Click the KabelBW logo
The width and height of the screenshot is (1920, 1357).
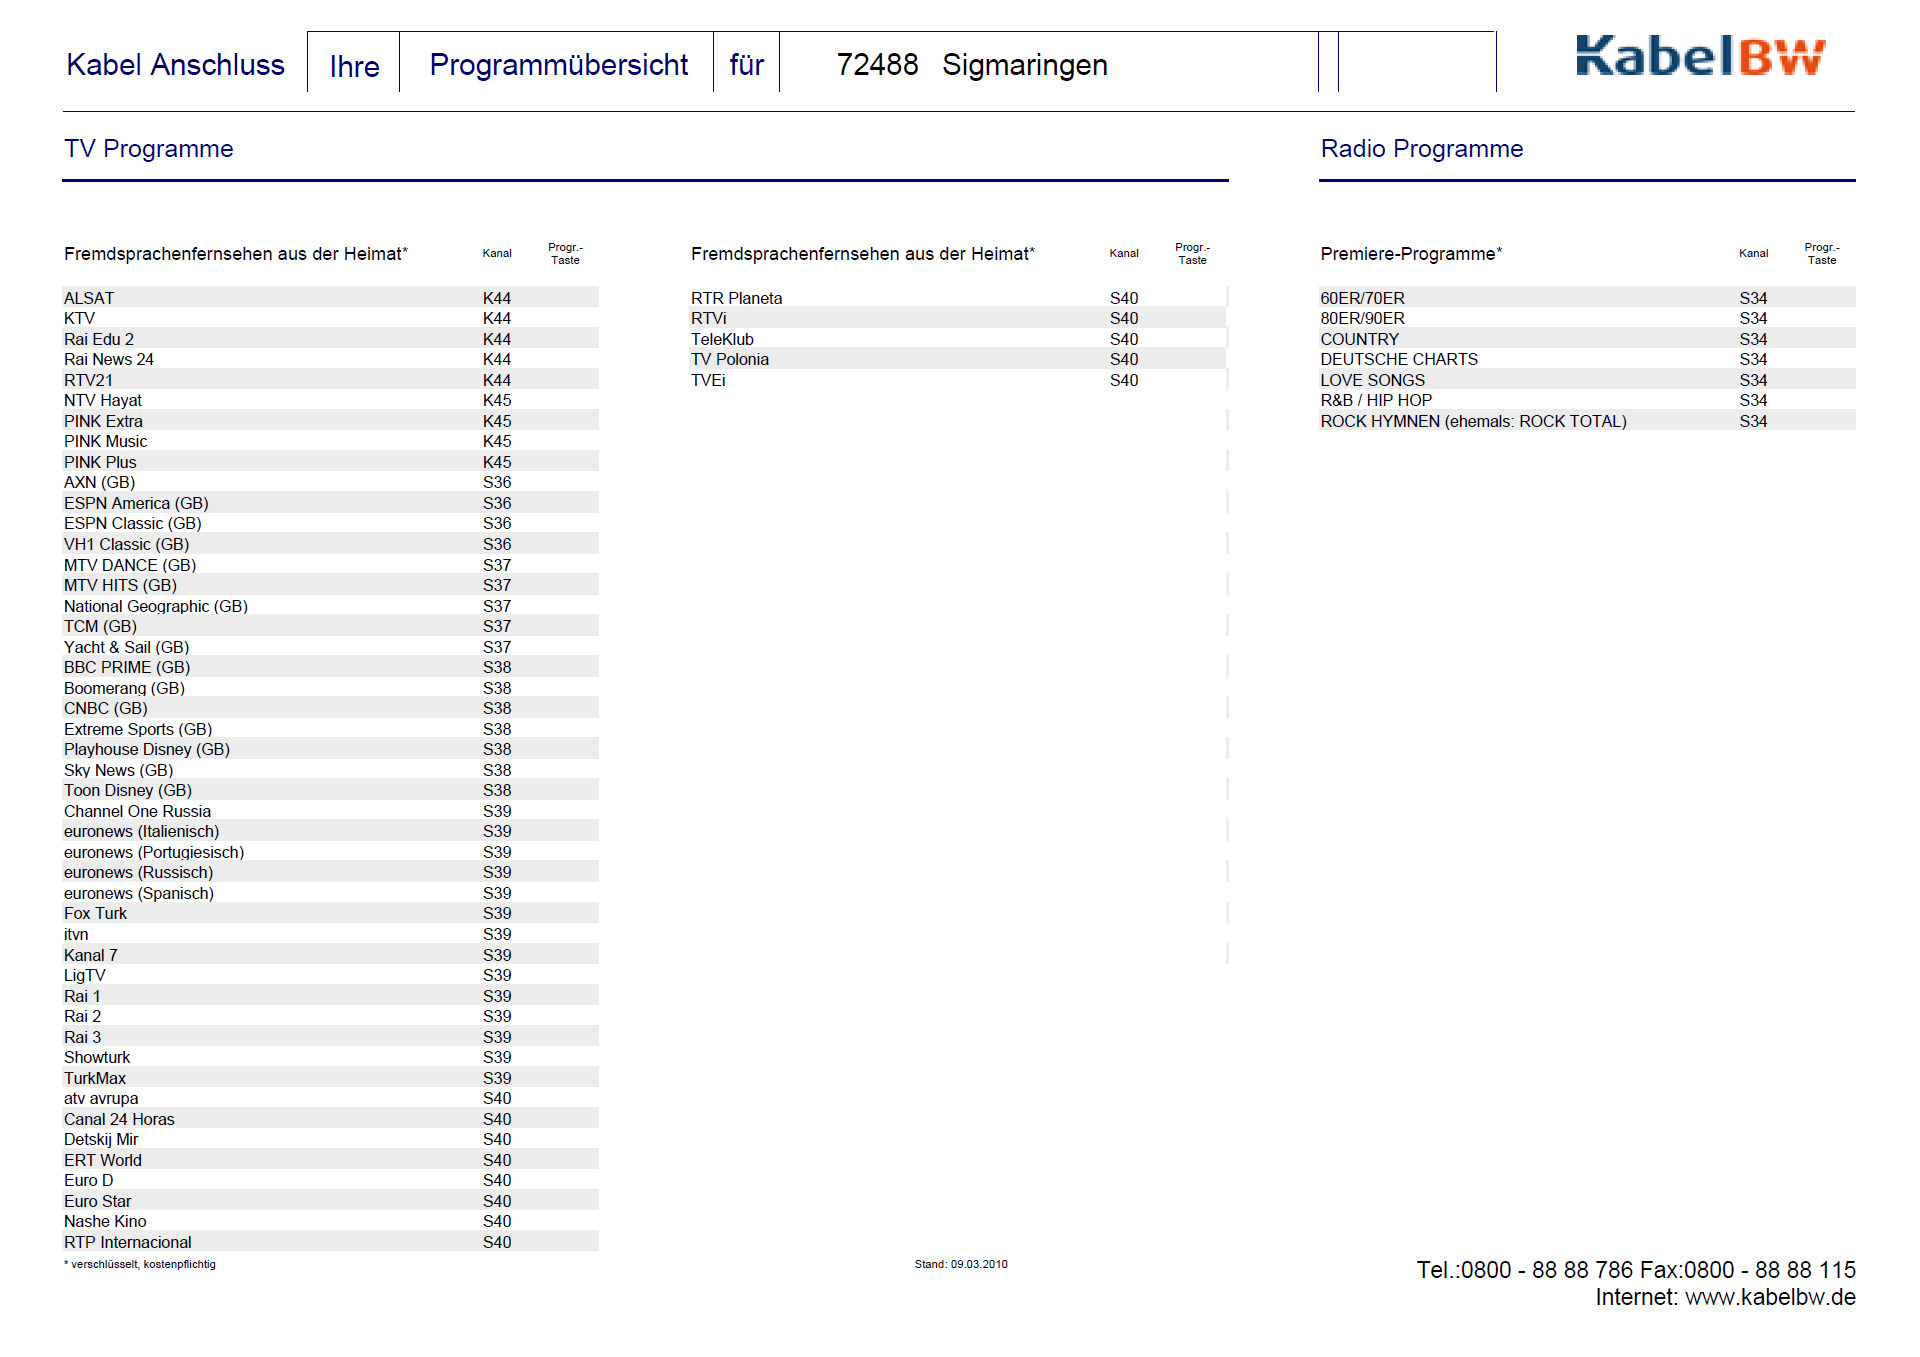point(1699,57)
